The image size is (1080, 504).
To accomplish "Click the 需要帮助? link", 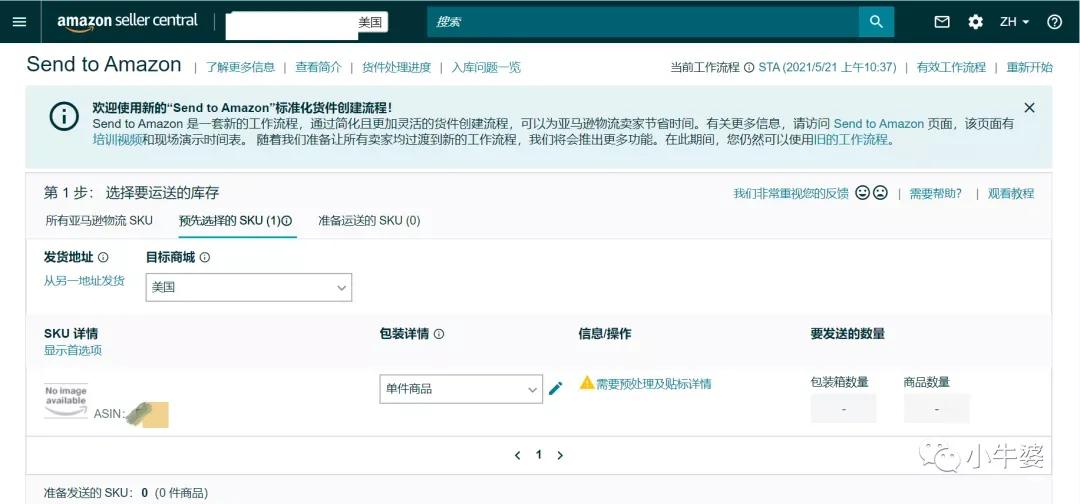I will [x=935, y=194].
